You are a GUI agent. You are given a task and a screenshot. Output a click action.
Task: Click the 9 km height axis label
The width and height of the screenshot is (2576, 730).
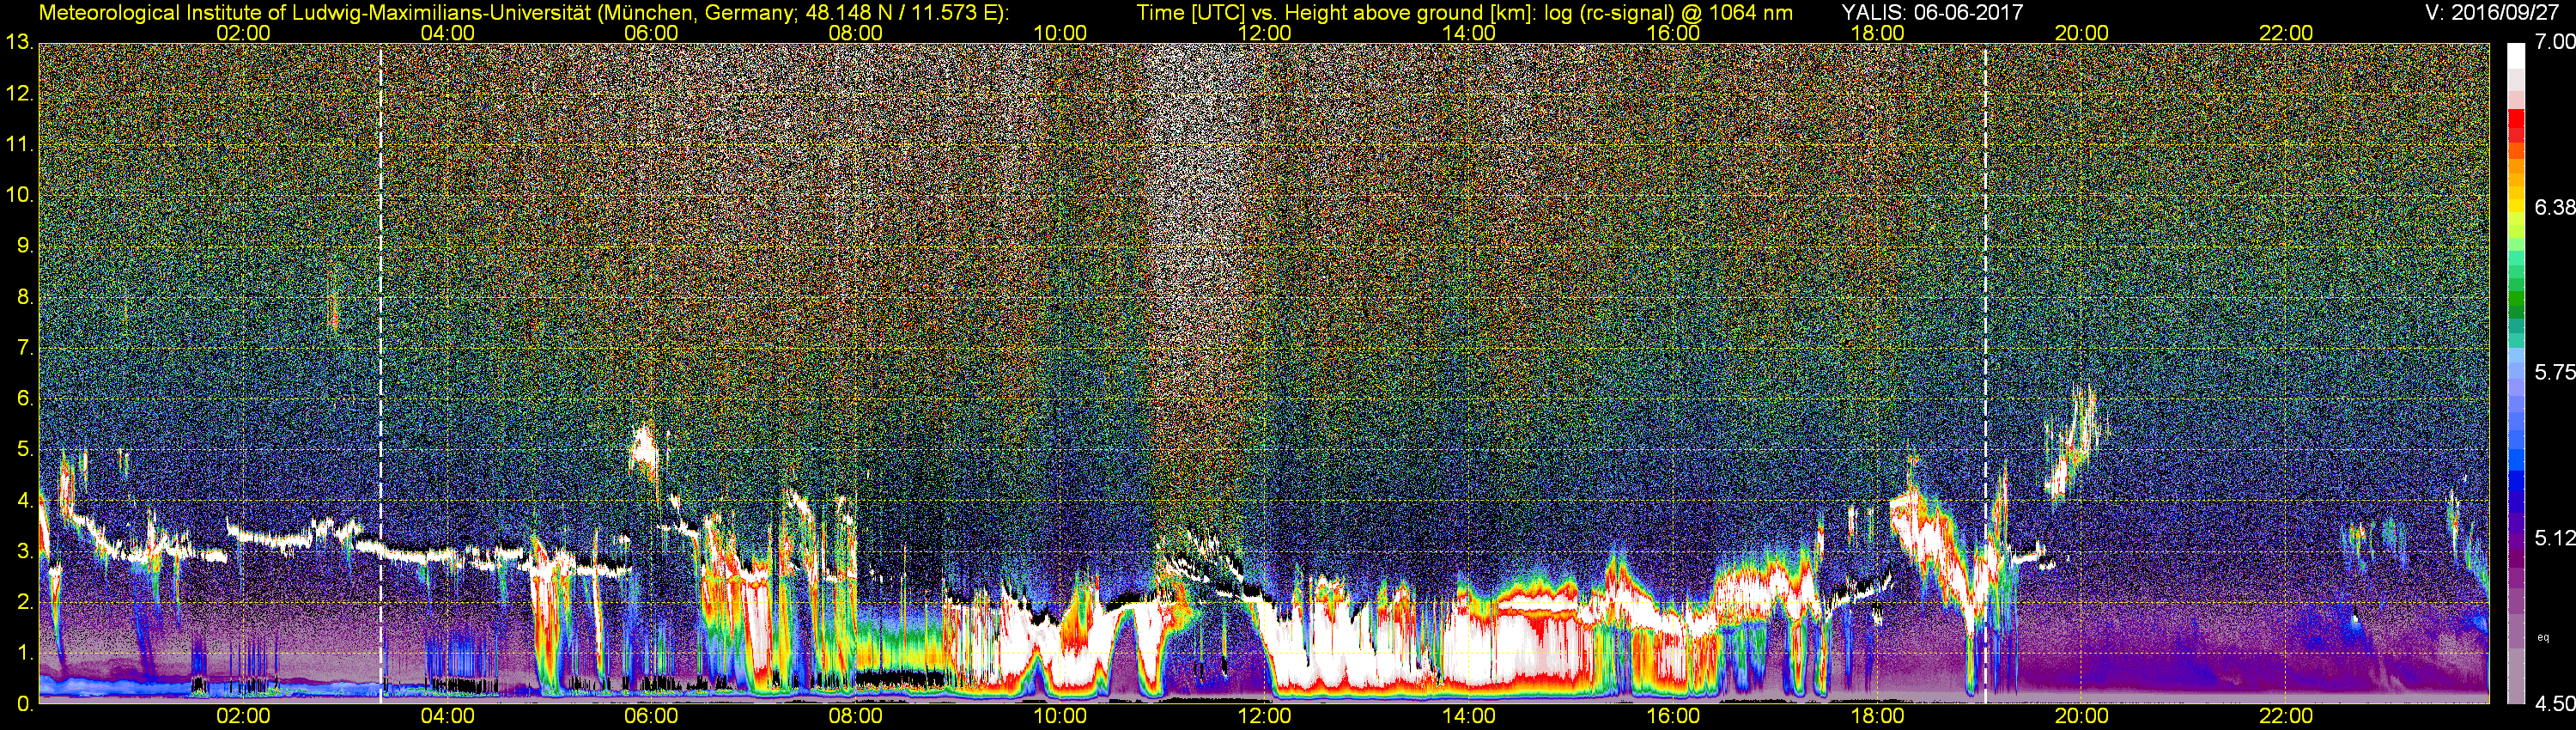coord(25,246)
